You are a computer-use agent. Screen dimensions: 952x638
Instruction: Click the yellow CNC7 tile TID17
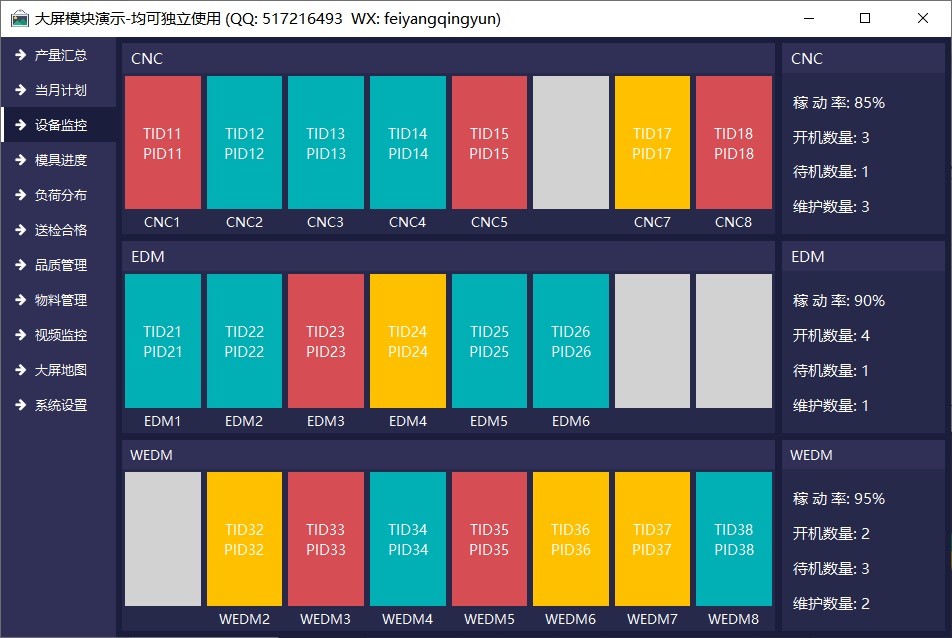click(x=652, y=143)
